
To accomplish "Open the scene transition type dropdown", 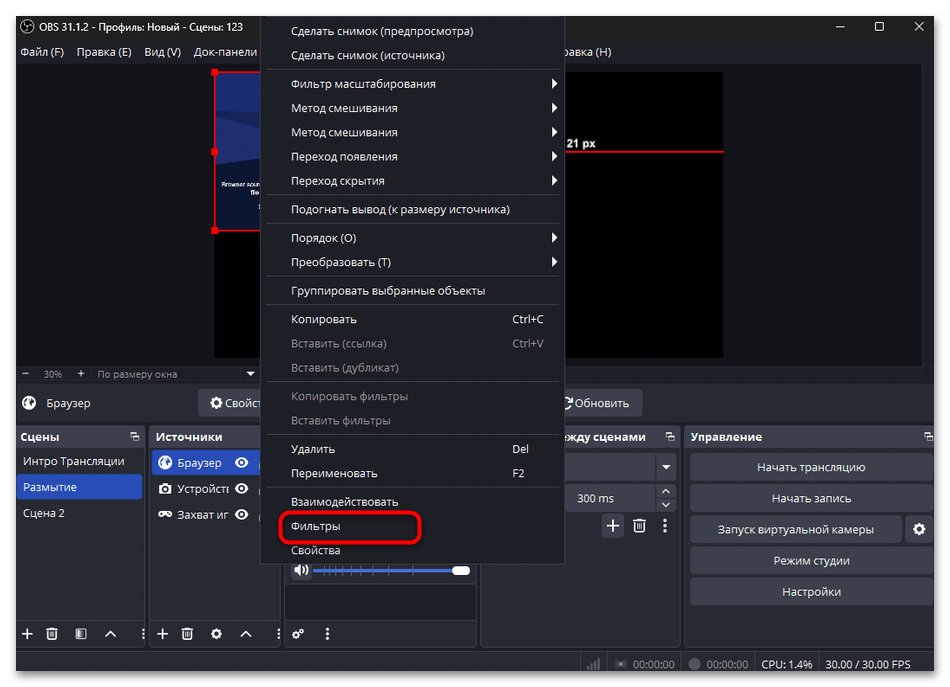I will pyautogui.click(x=666, y=467).
